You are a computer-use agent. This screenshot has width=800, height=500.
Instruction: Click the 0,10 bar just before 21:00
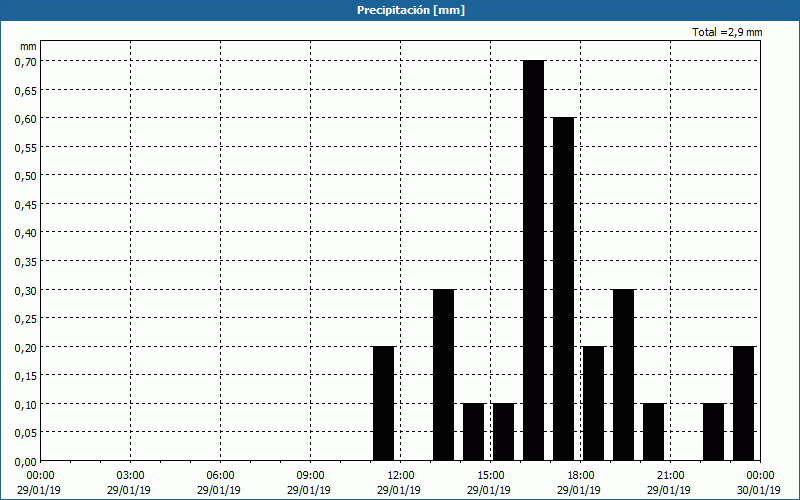click(654, 432)
